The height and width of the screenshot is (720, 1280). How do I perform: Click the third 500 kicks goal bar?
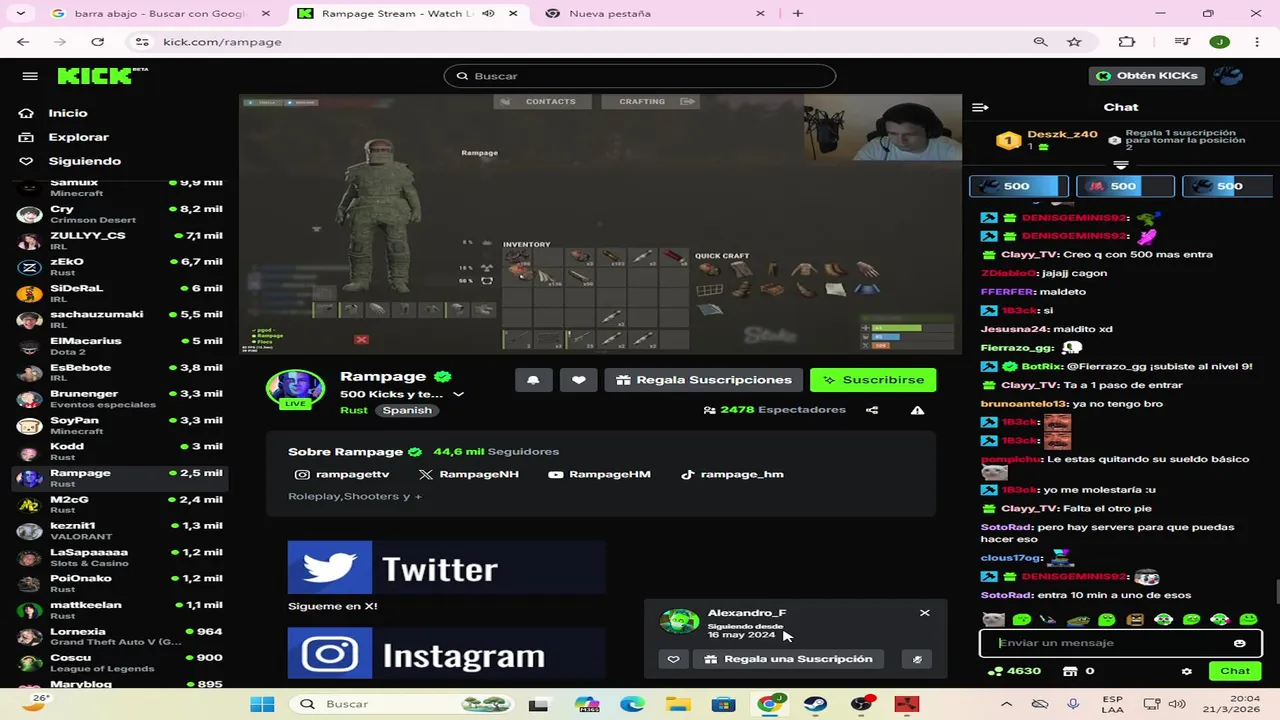click(1227, 186)
